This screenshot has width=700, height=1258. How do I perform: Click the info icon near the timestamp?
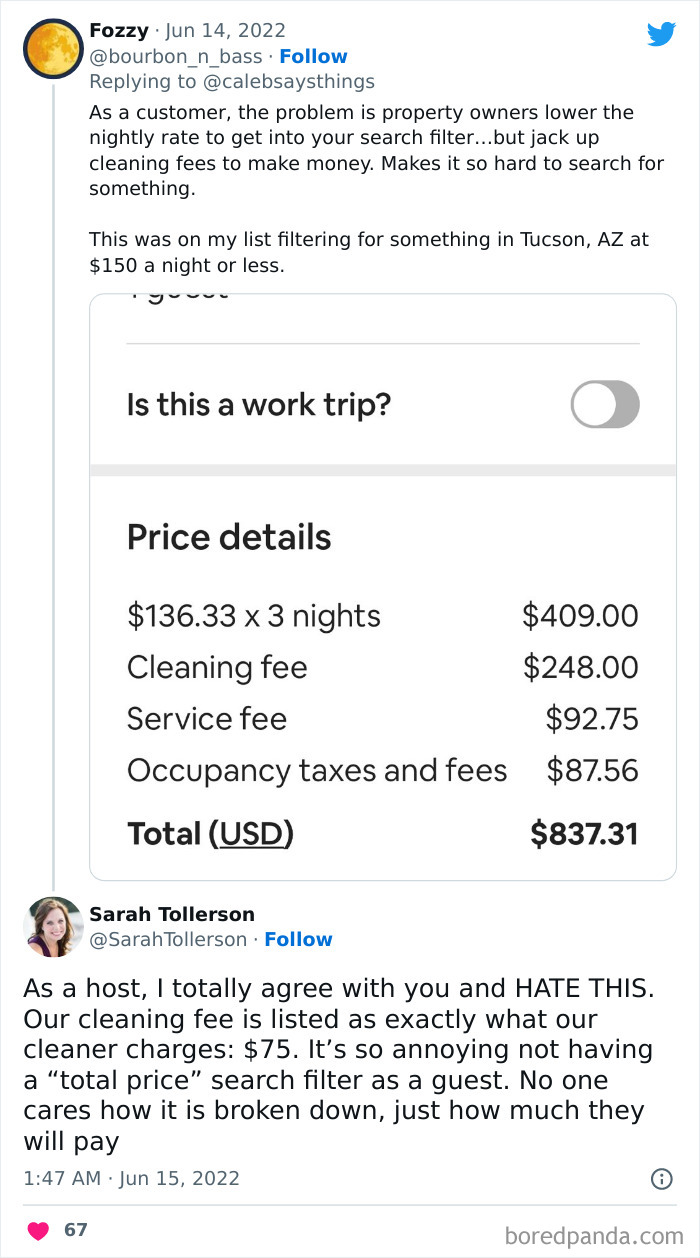click(664, 1178)
